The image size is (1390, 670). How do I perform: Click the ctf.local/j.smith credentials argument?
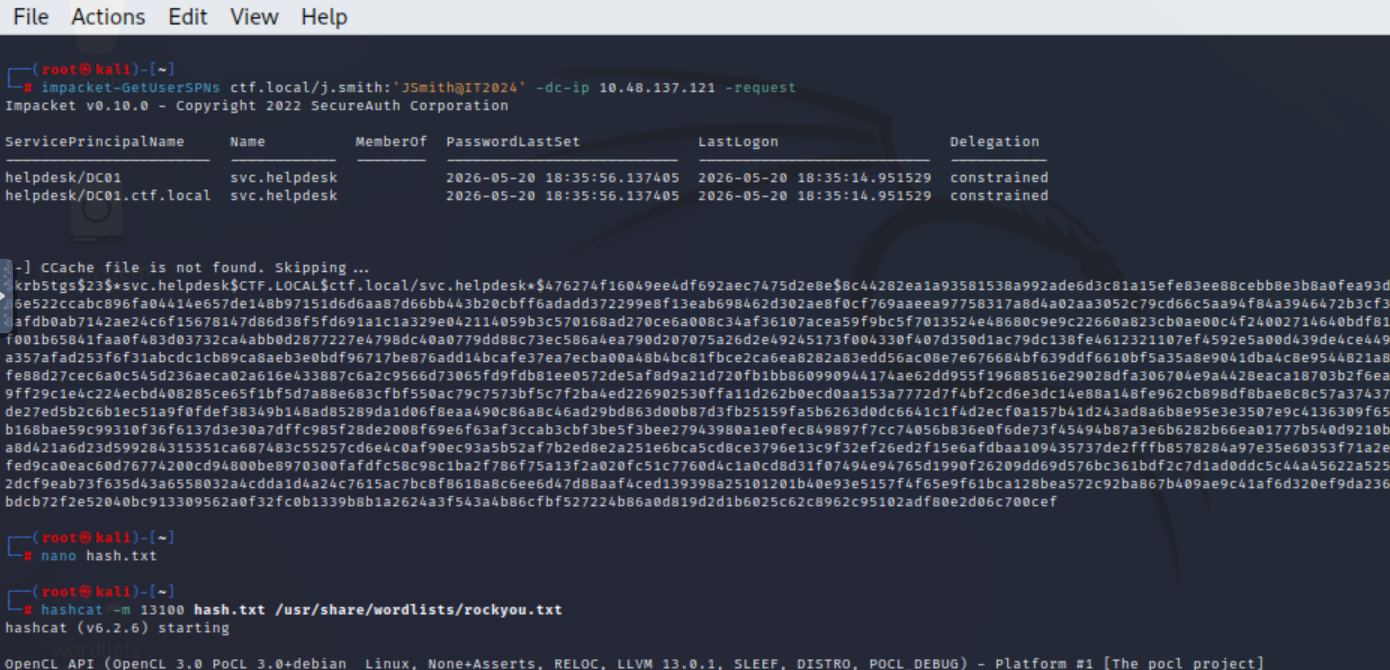(378, 88)
